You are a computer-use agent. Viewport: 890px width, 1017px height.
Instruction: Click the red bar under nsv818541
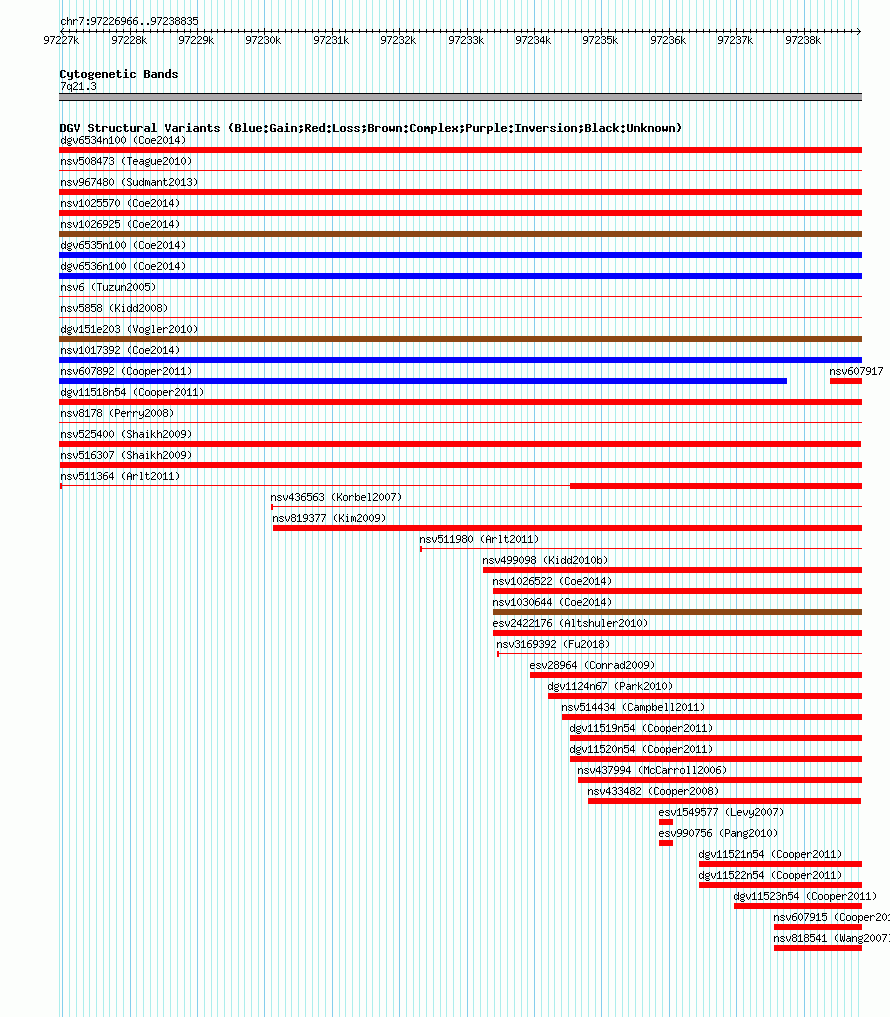tap(818, 948)
